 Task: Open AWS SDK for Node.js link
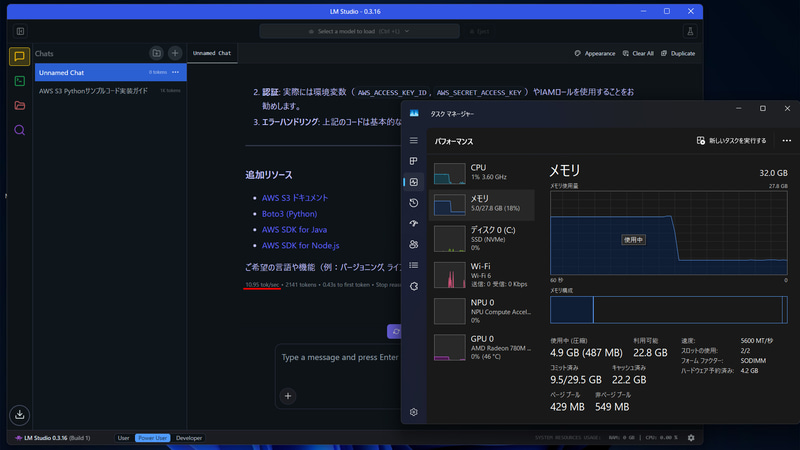301,245
